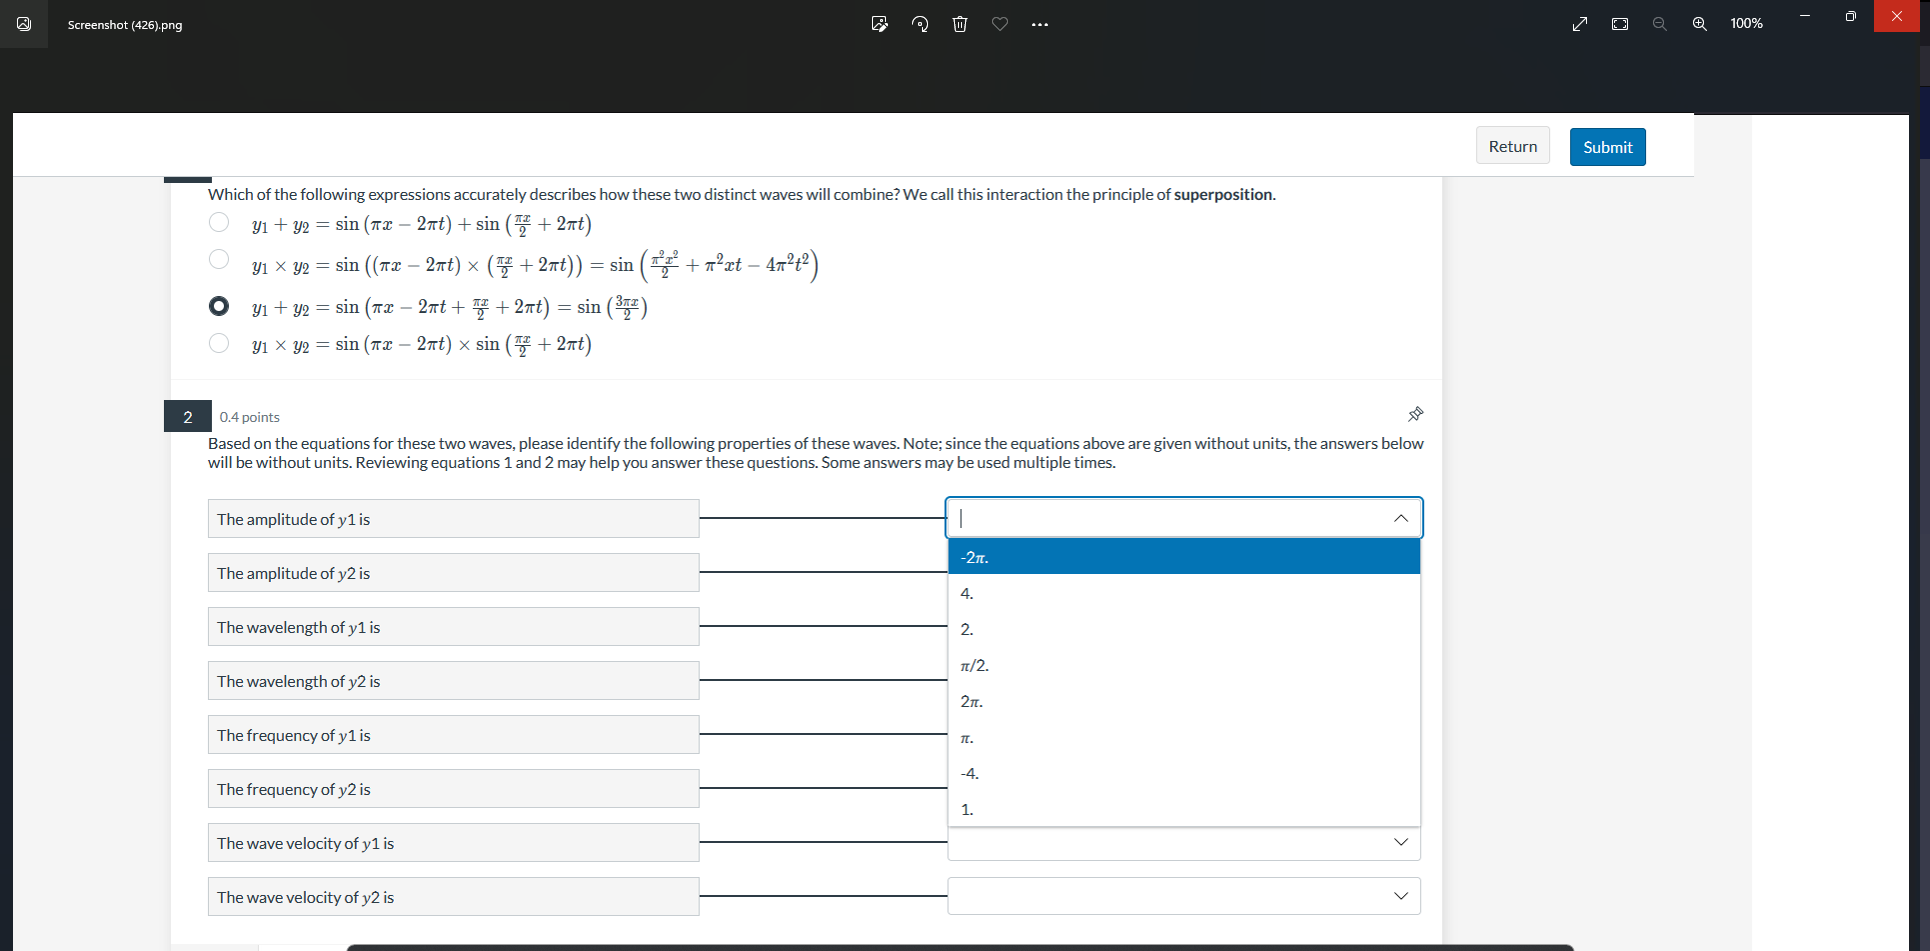Click the Photos app icon in the title bar
This screenshot has height=951, width=1930.
coord(24,24)
